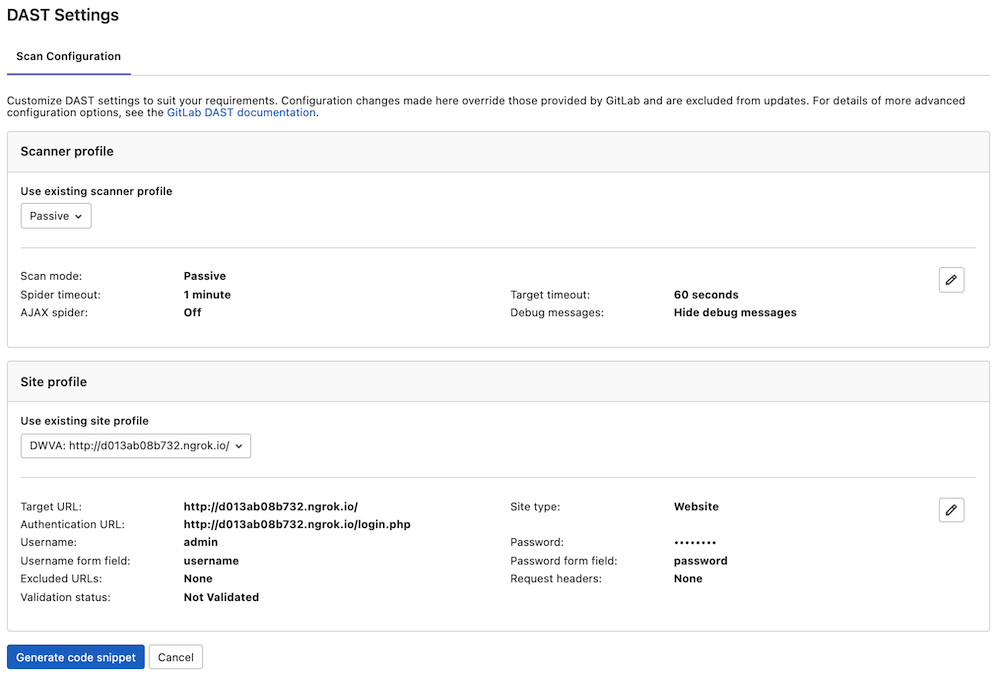1000x678 pixels.
Task: Click the Cancel button
Action: click(x=175, y=657)
